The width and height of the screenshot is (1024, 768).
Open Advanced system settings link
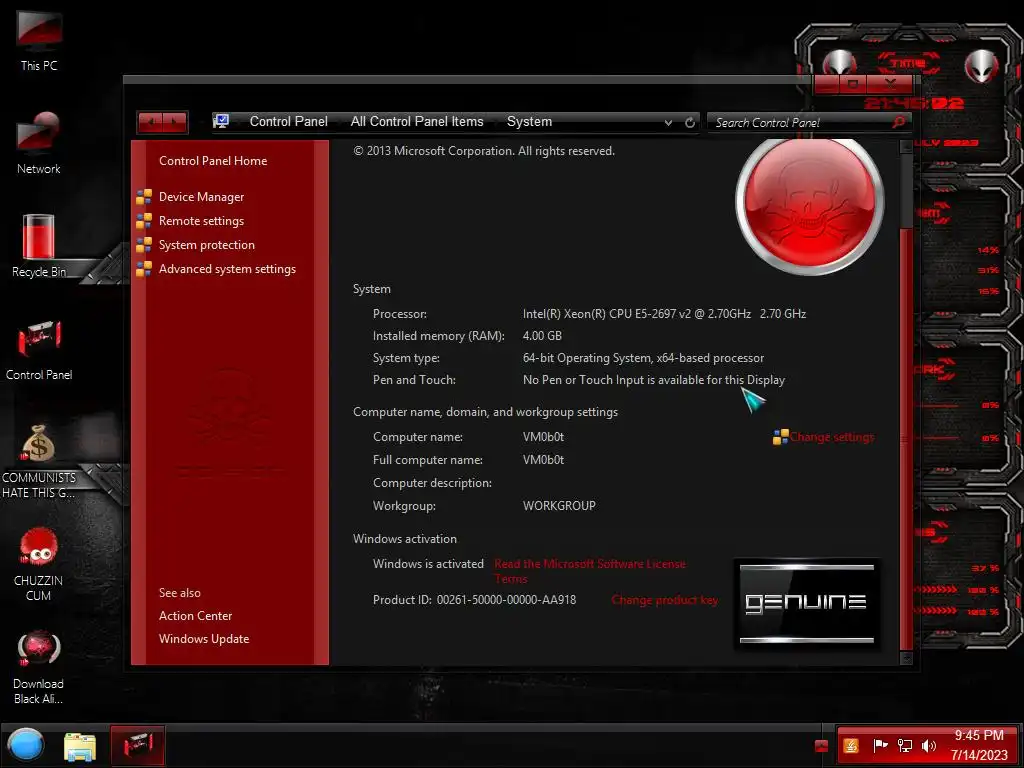coord(227,269)
